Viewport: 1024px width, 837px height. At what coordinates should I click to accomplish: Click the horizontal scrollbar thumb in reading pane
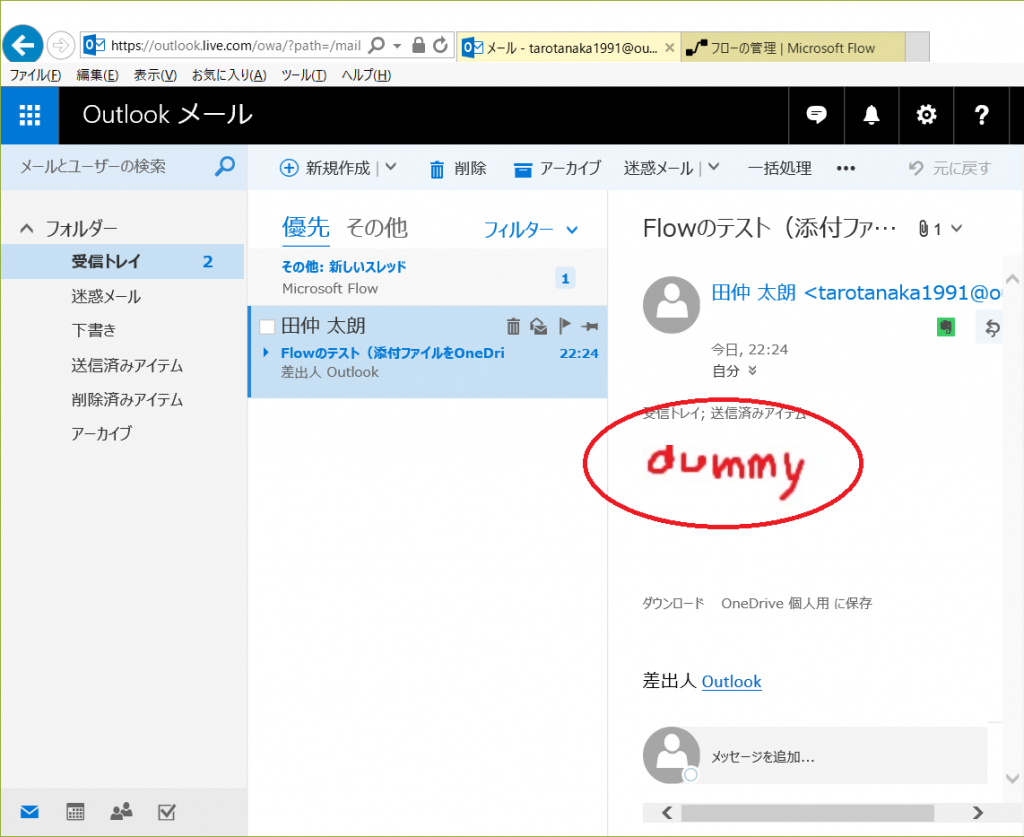click(807, 813)
